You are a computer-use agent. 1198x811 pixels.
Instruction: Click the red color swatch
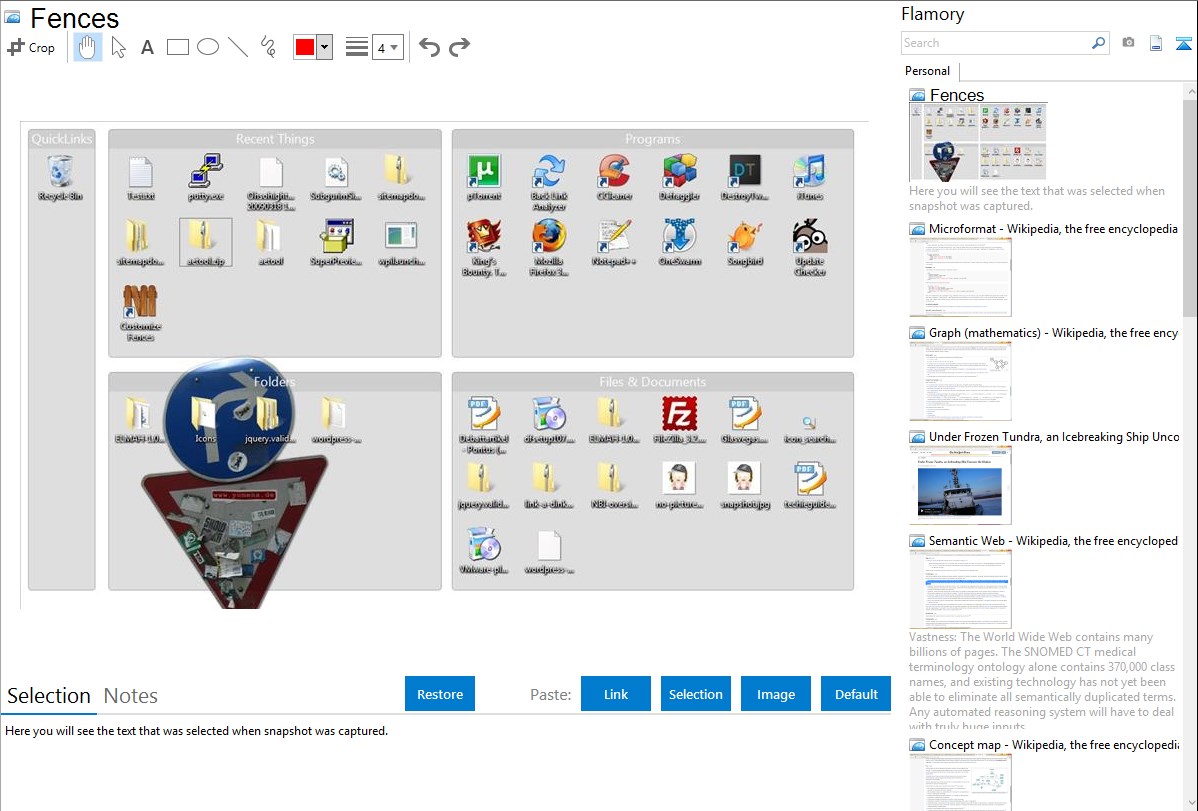(x=305, y=47)
